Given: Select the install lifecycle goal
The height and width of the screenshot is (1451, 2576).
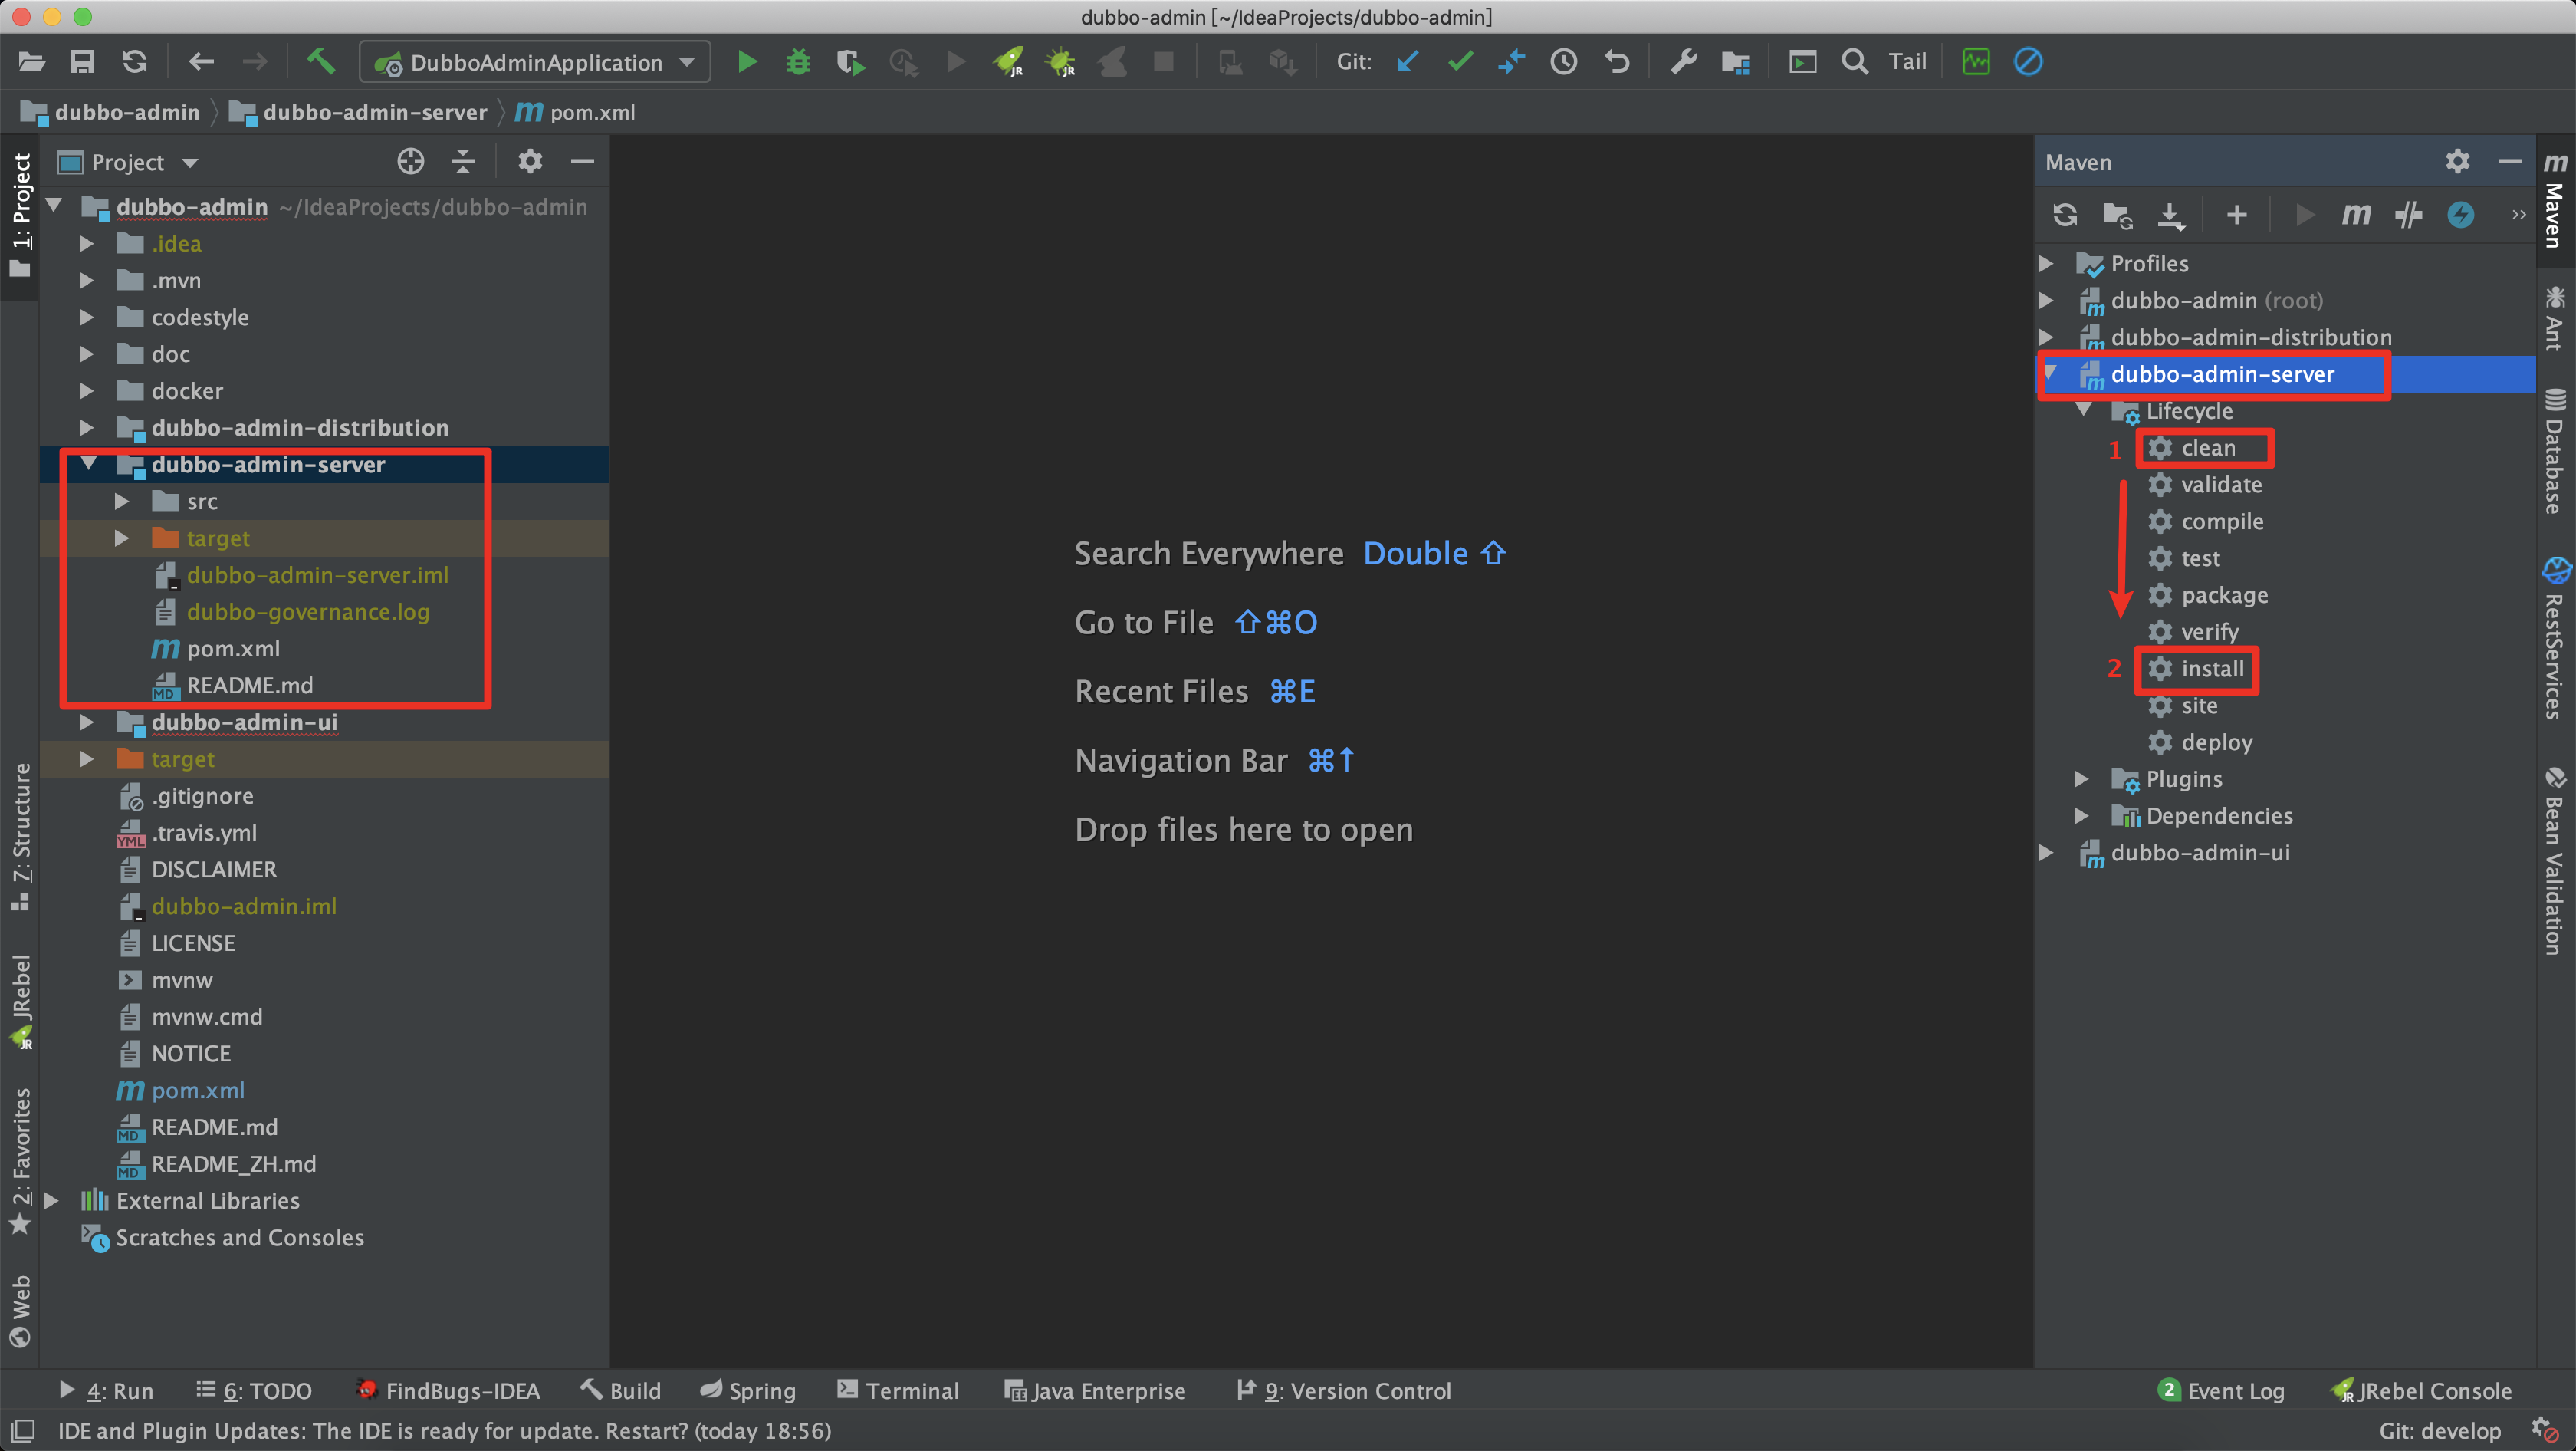Looking at the screenshot, I should click(x=2211, y=669).
